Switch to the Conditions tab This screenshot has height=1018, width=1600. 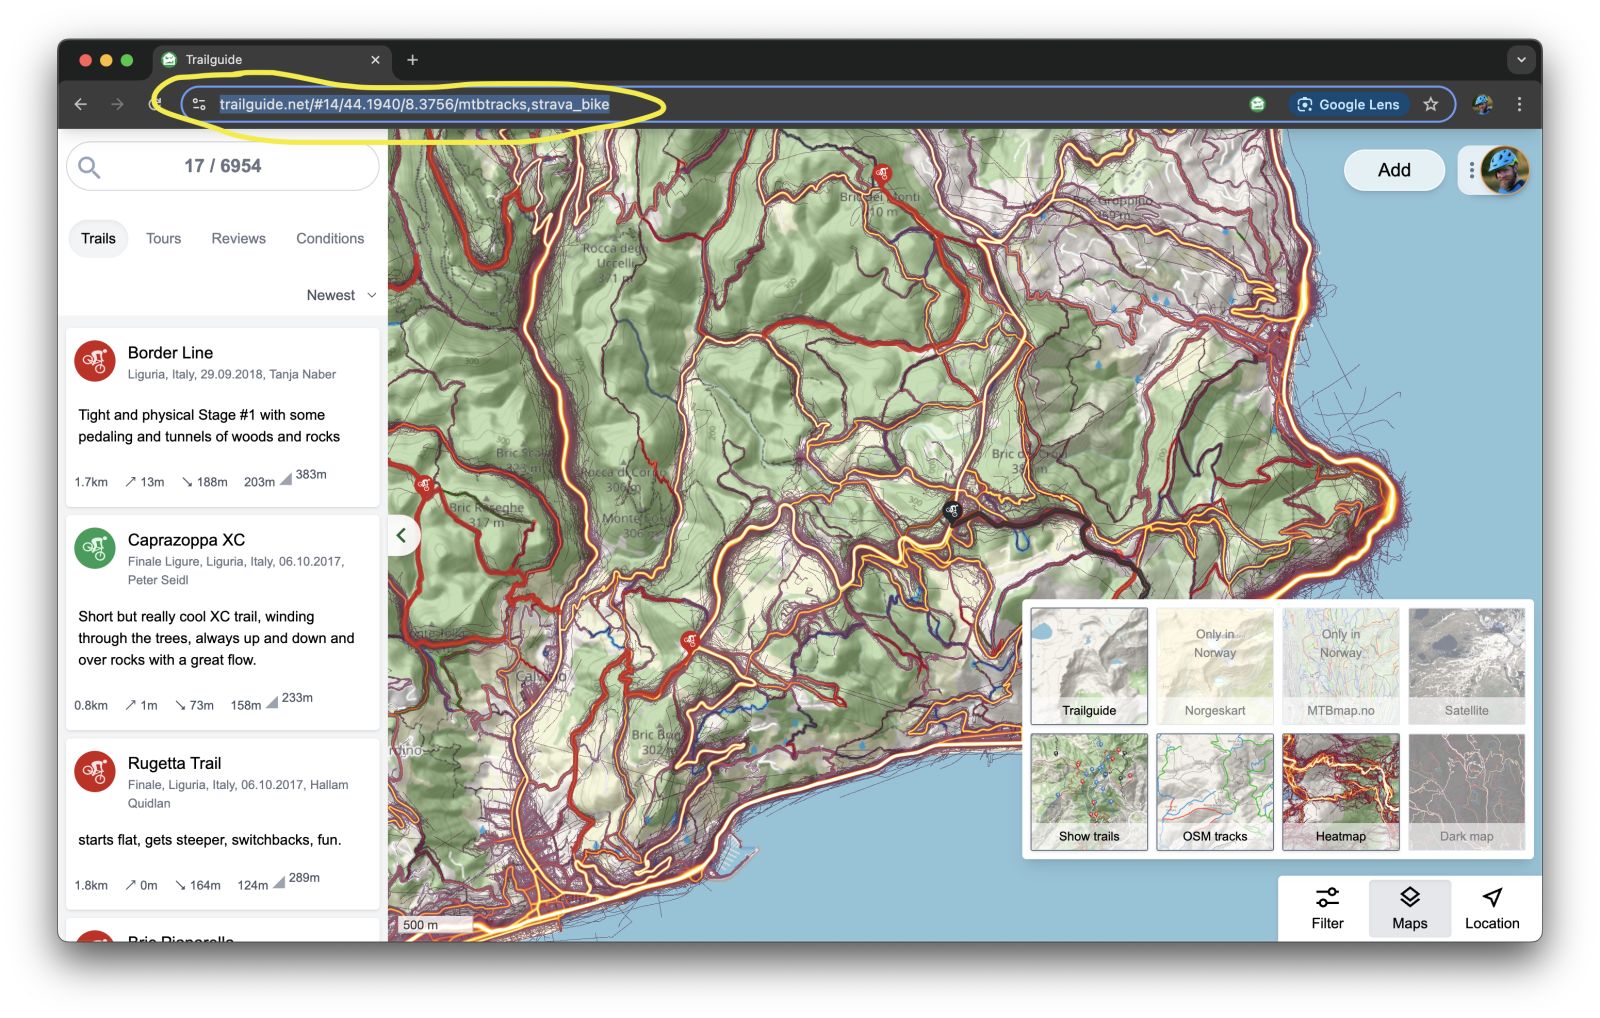pyautogui.click(x=330, y=238)
